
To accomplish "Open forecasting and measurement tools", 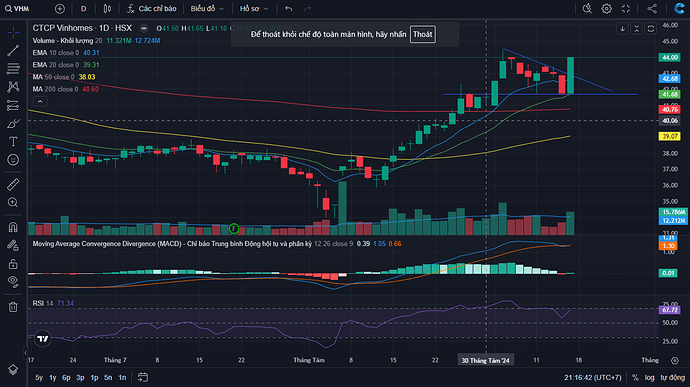I will tap(13, 105).
